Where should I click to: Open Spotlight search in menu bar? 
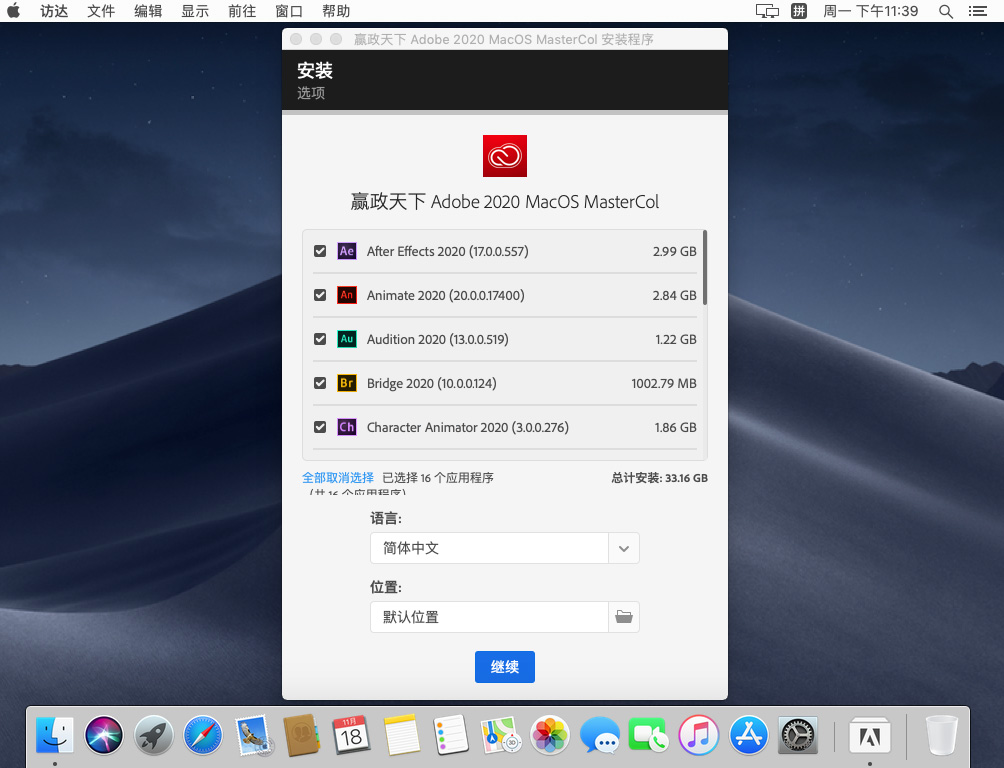tap(946, 11)
